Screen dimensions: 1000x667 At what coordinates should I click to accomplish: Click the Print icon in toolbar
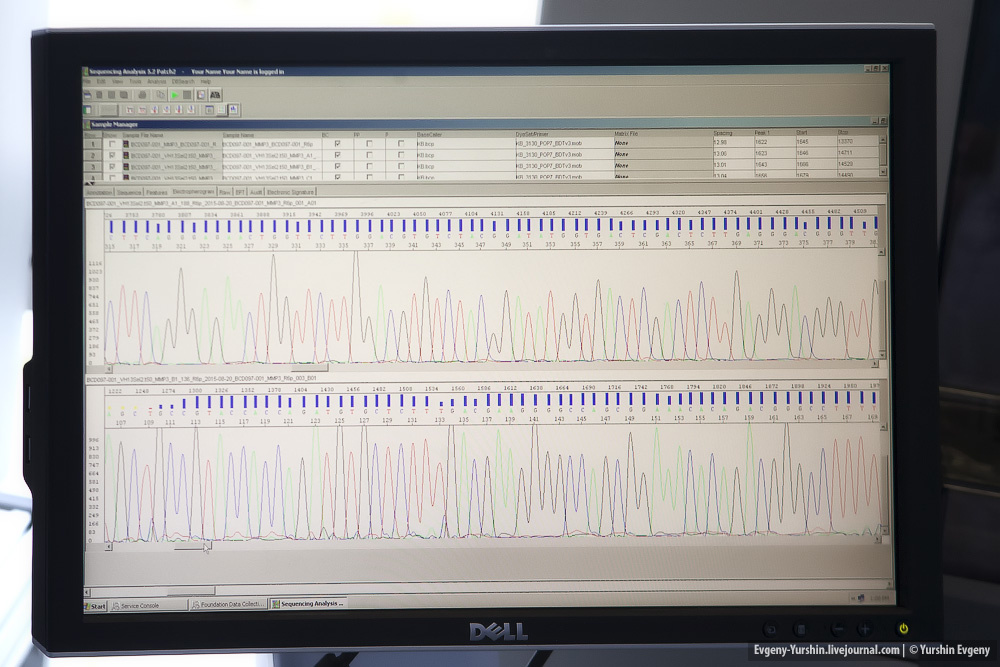[144, 95]
